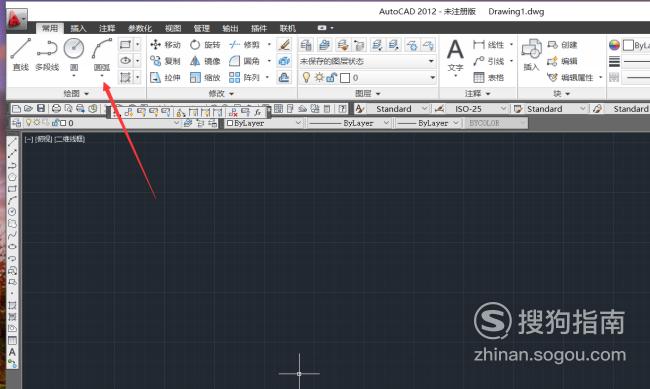Open the layer properties manager icon
650x389 pixels.
(x=306, y=45)
